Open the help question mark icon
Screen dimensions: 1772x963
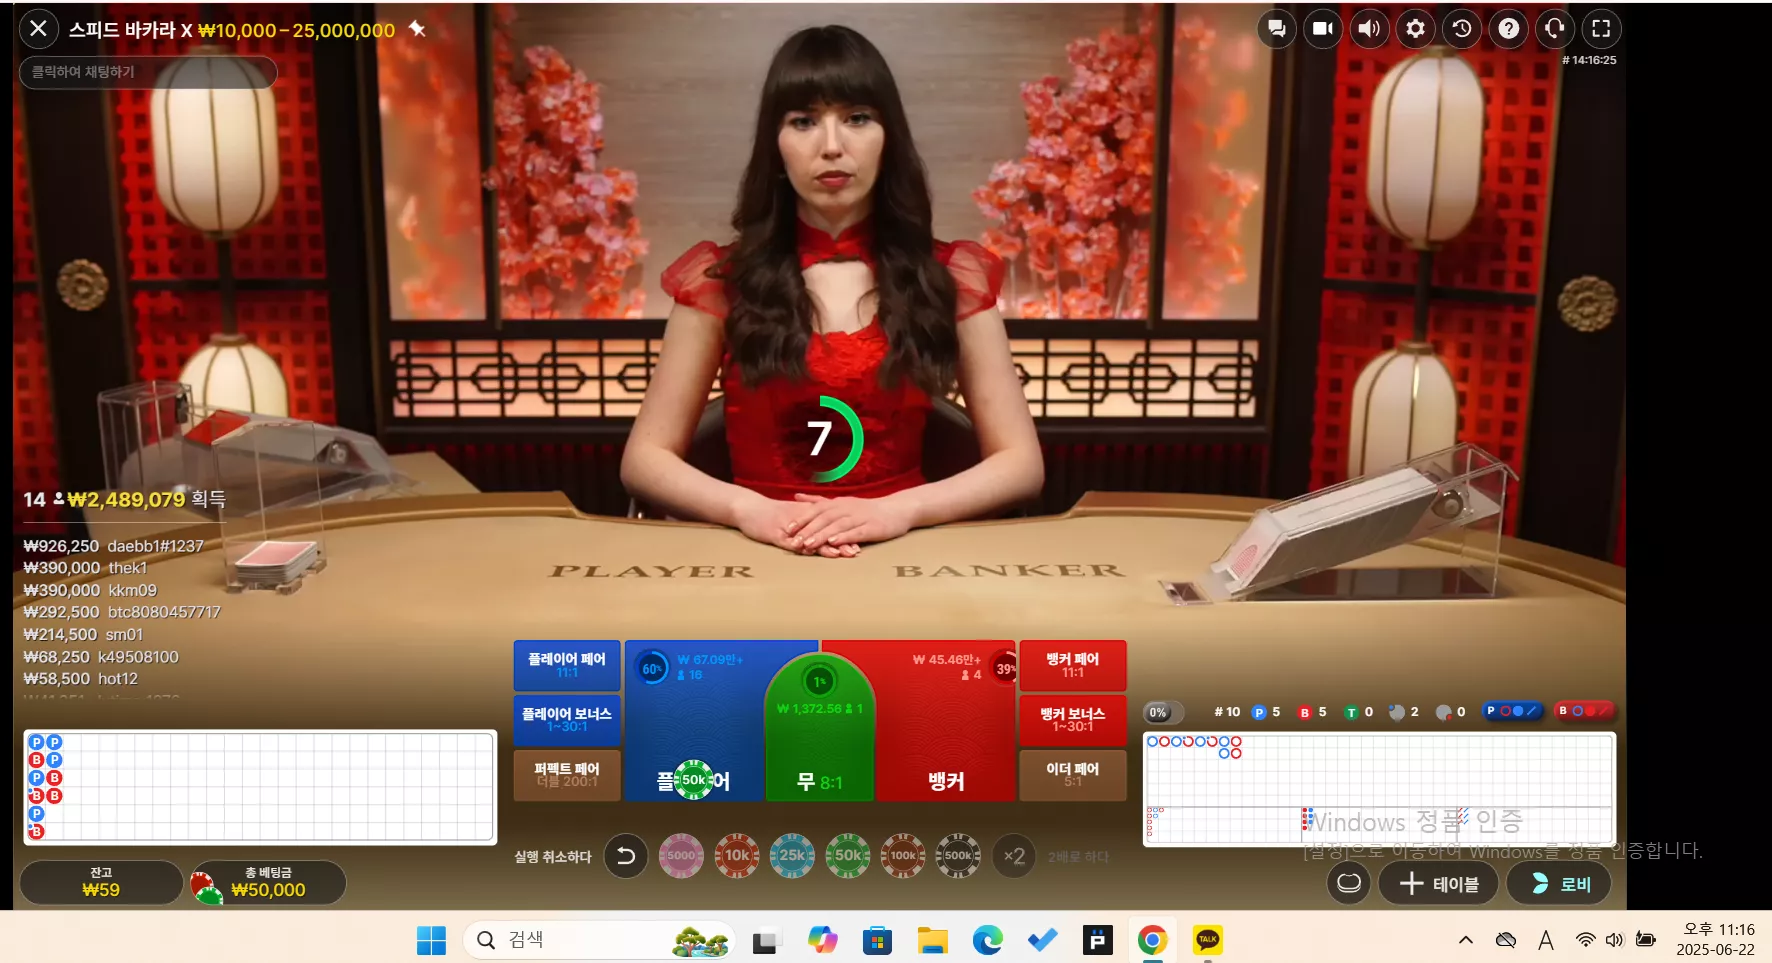coord(1508,29)
